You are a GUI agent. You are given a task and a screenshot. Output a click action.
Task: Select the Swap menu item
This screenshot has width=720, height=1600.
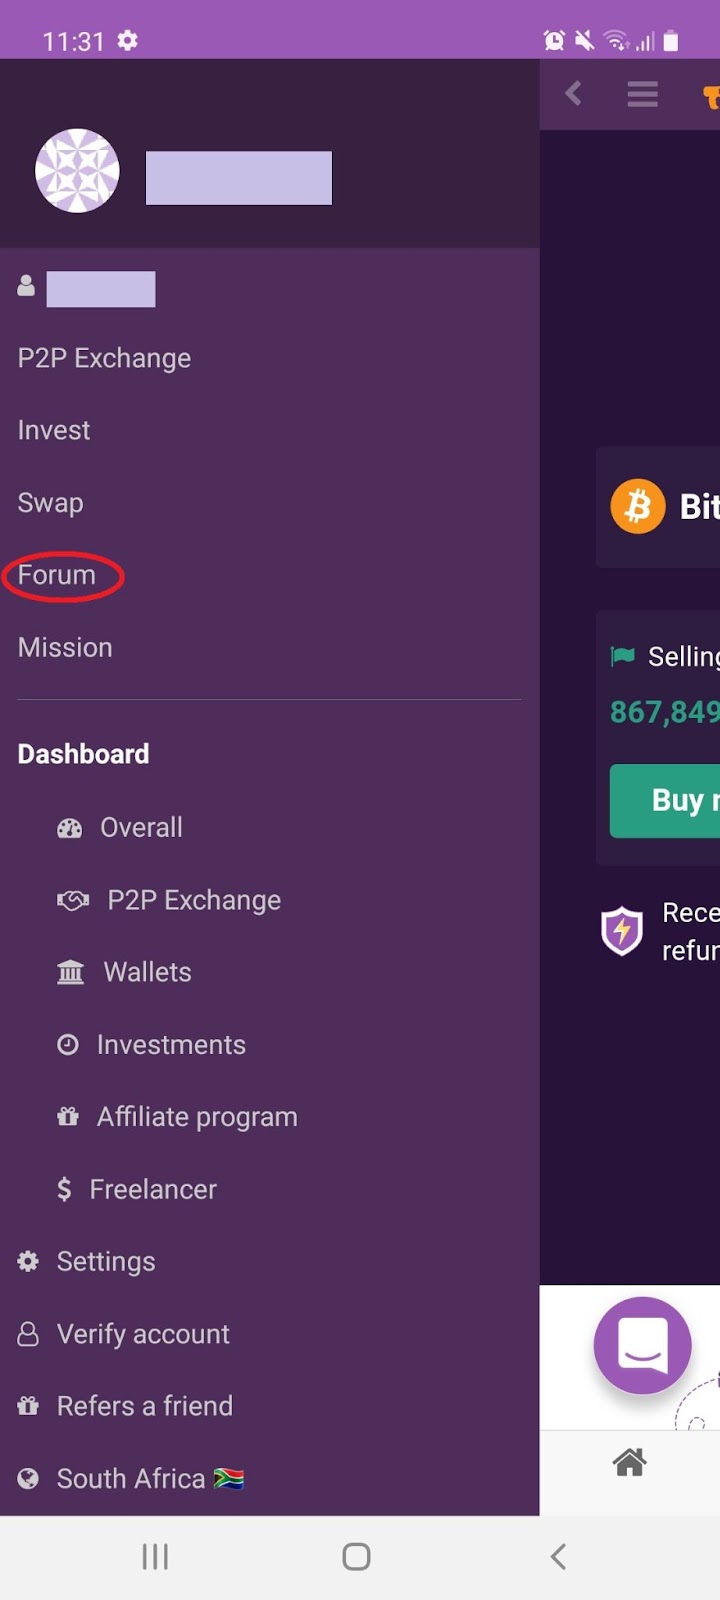click(50, 503)
